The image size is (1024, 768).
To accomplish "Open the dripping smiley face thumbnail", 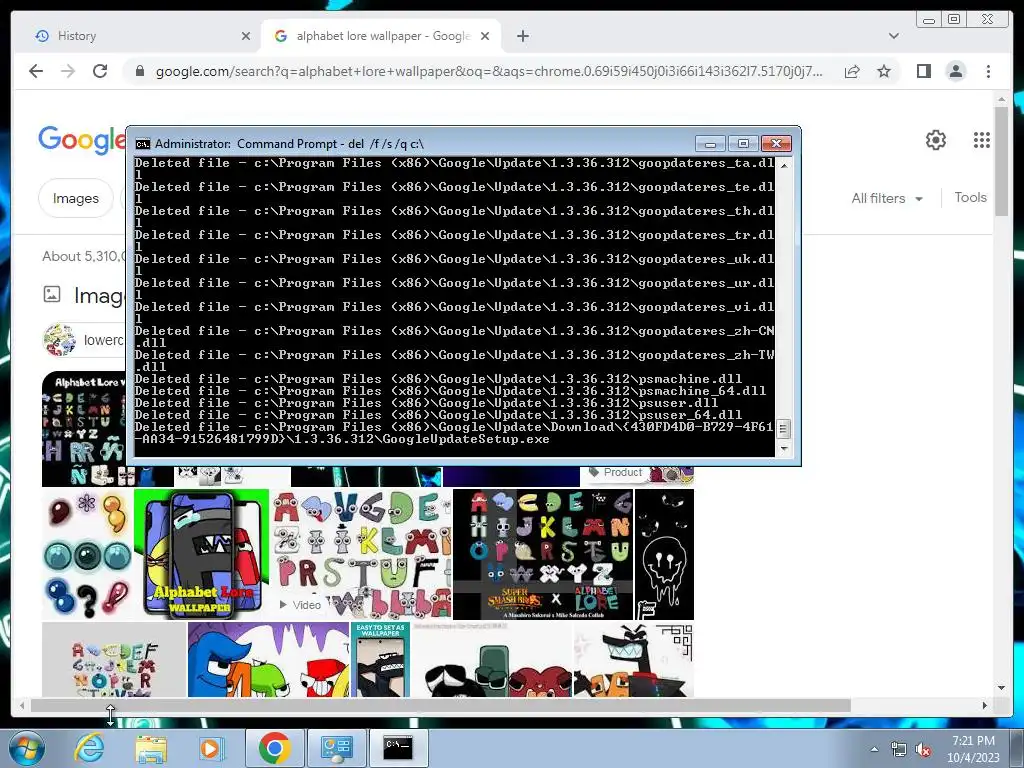I will click(x=664, y=554).
